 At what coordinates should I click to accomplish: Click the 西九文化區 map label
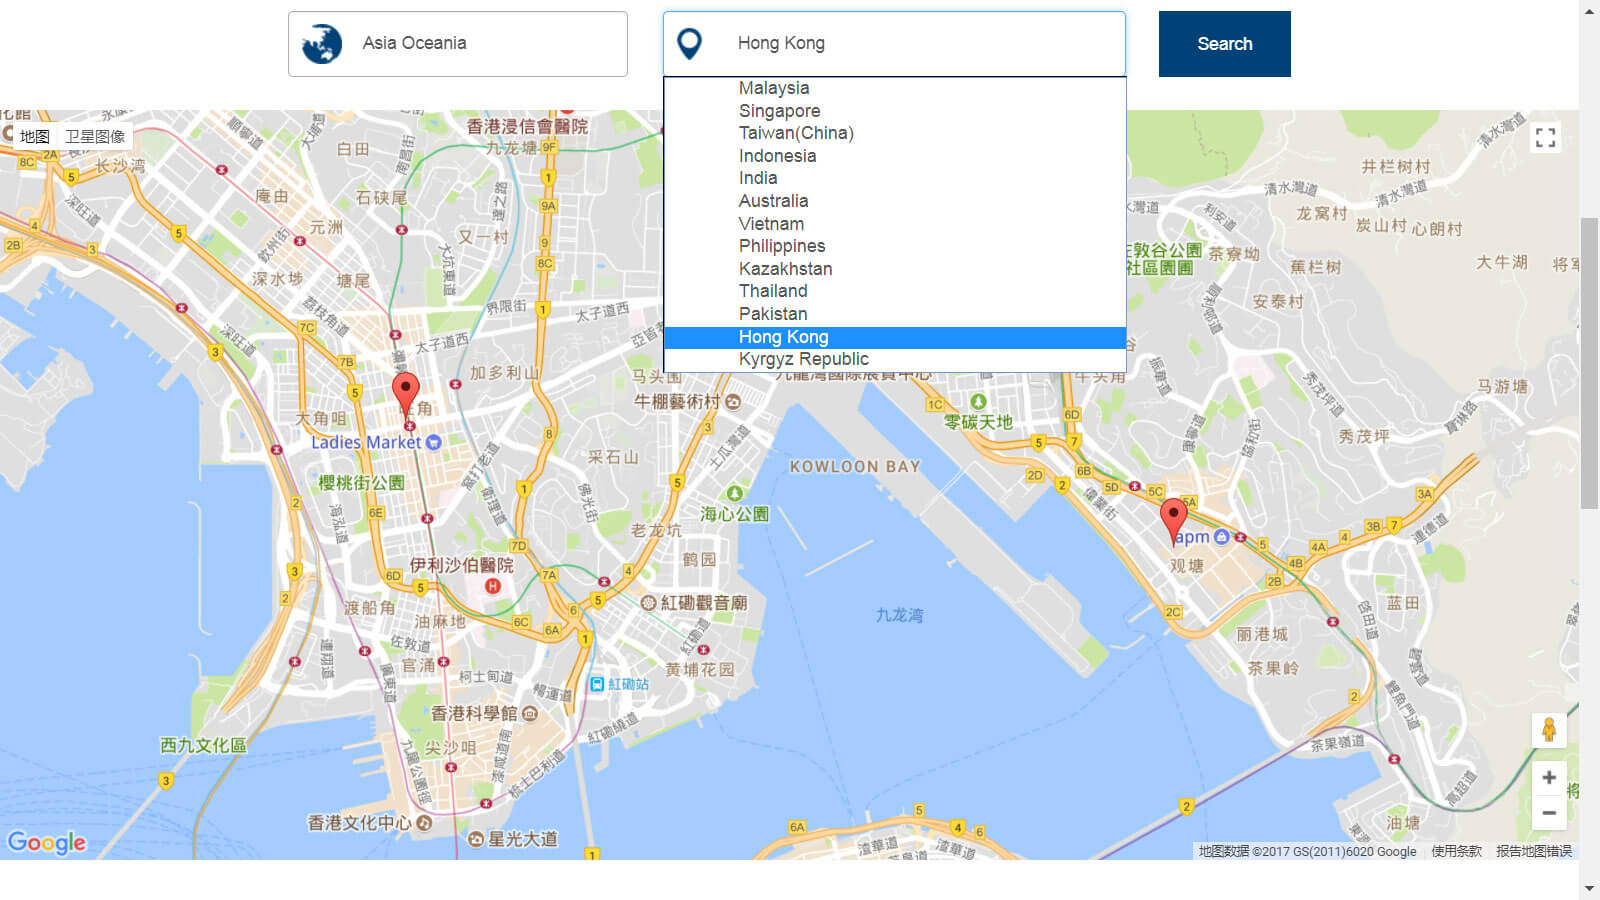click(203, 745)
